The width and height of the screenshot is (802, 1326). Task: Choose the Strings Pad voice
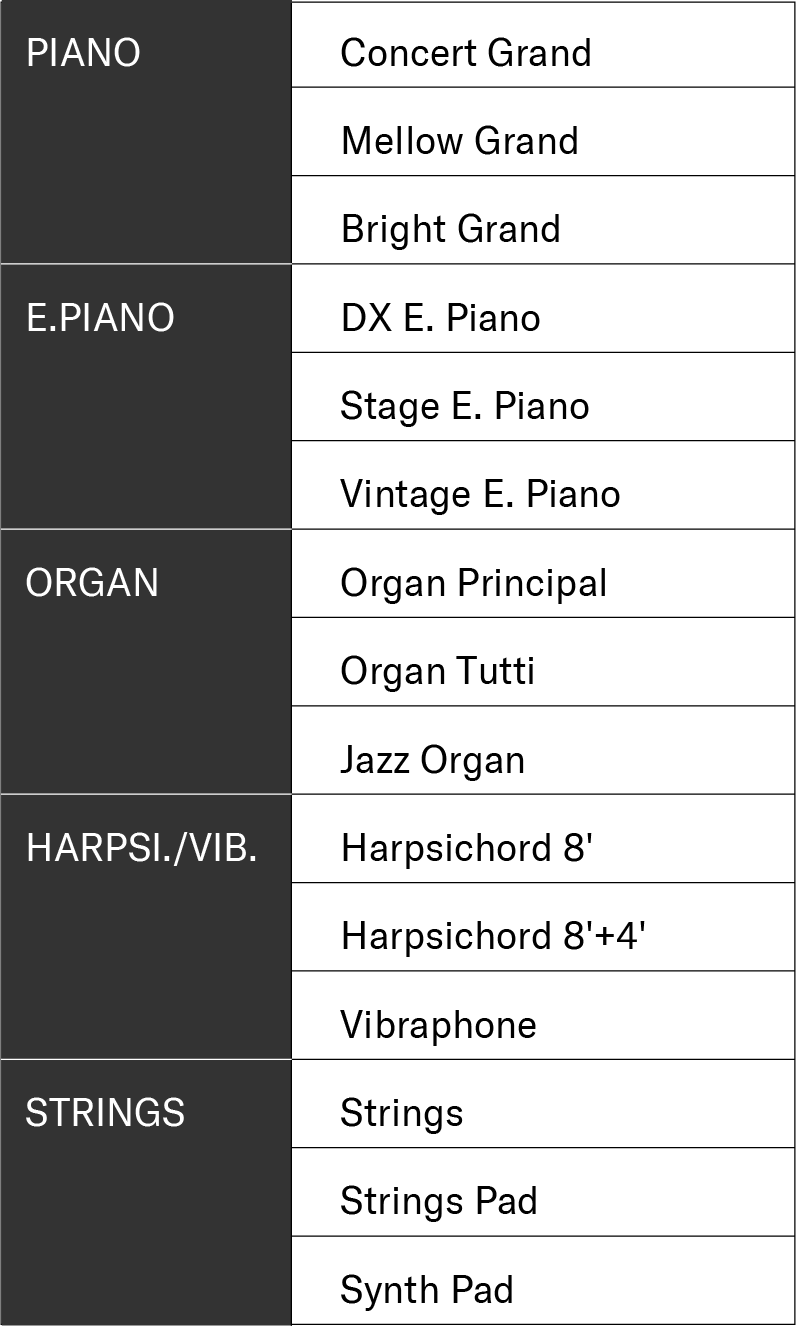[439, 1201]
